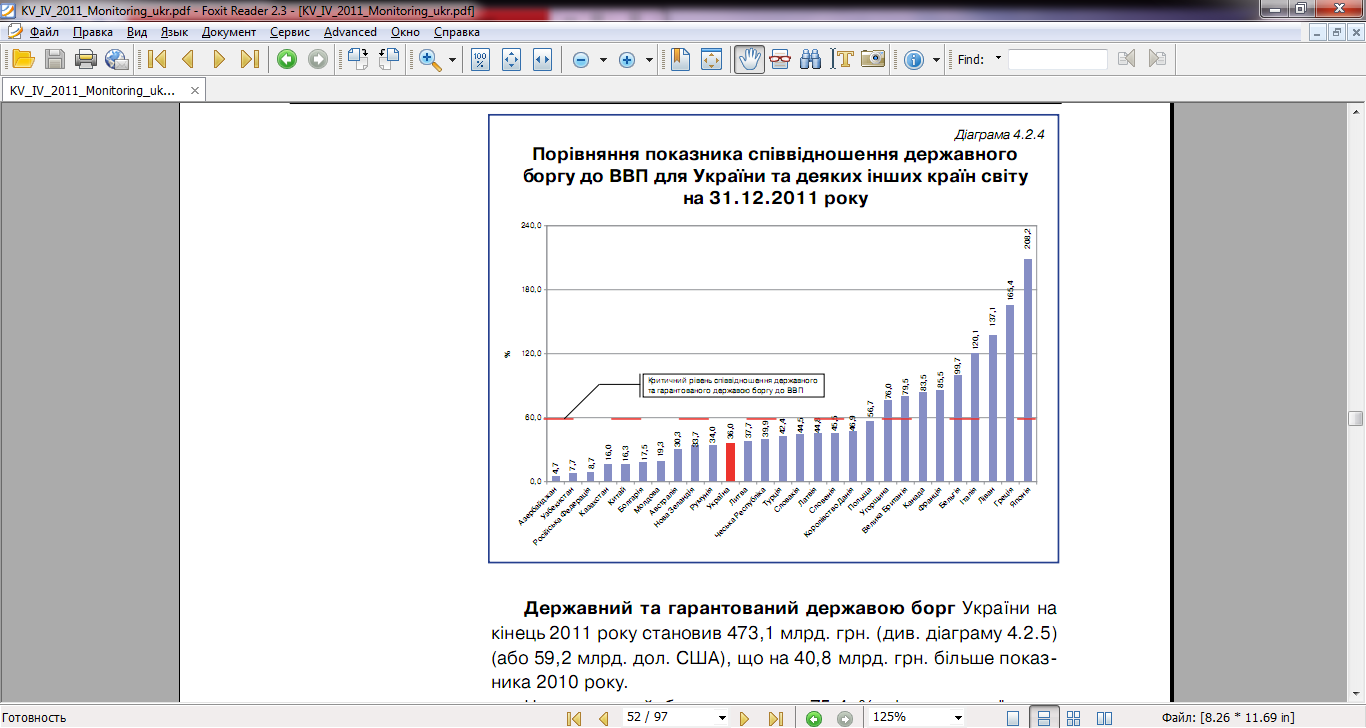The height and width of the screenshot is (728, 1366).
Task: Go to next page in status bar
Action: coord(744,717)
